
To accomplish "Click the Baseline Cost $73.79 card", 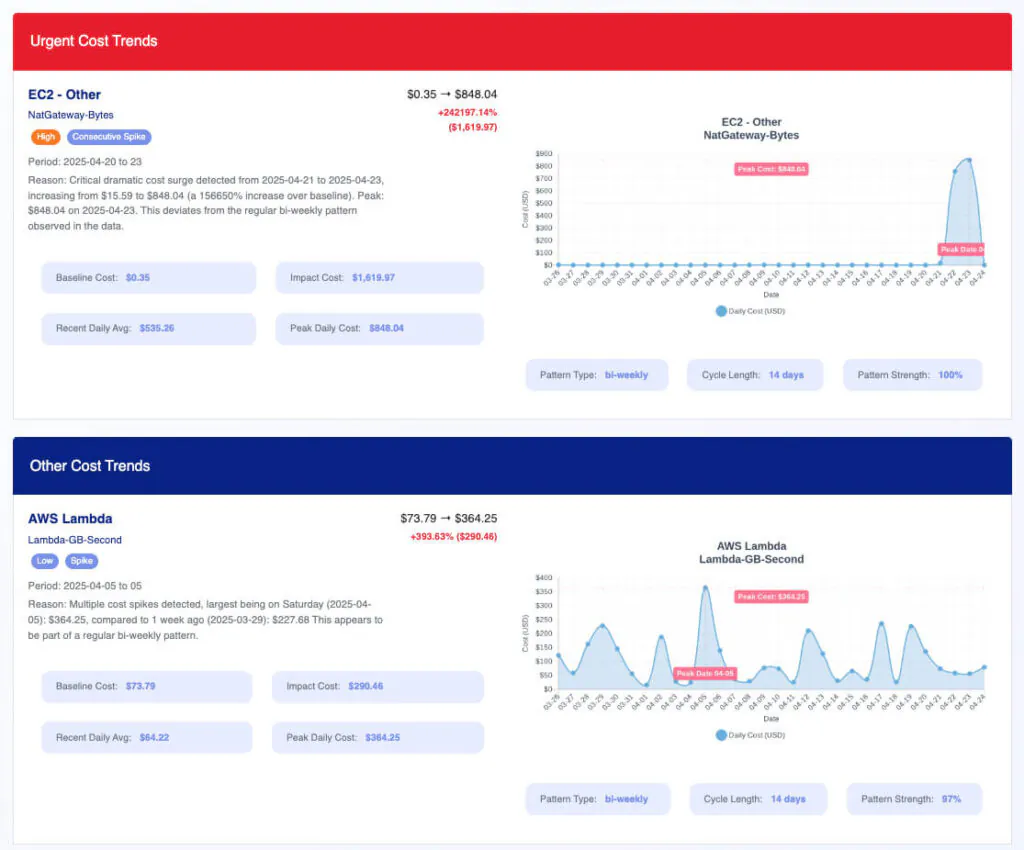I will [147, 686].
